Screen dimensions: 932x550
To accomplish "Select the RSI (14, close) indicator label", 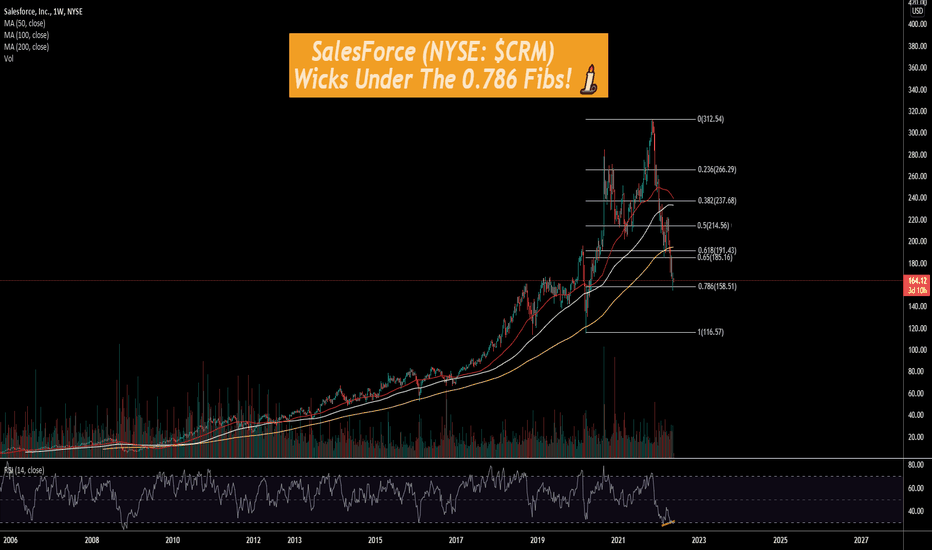I will pos(24,470).
